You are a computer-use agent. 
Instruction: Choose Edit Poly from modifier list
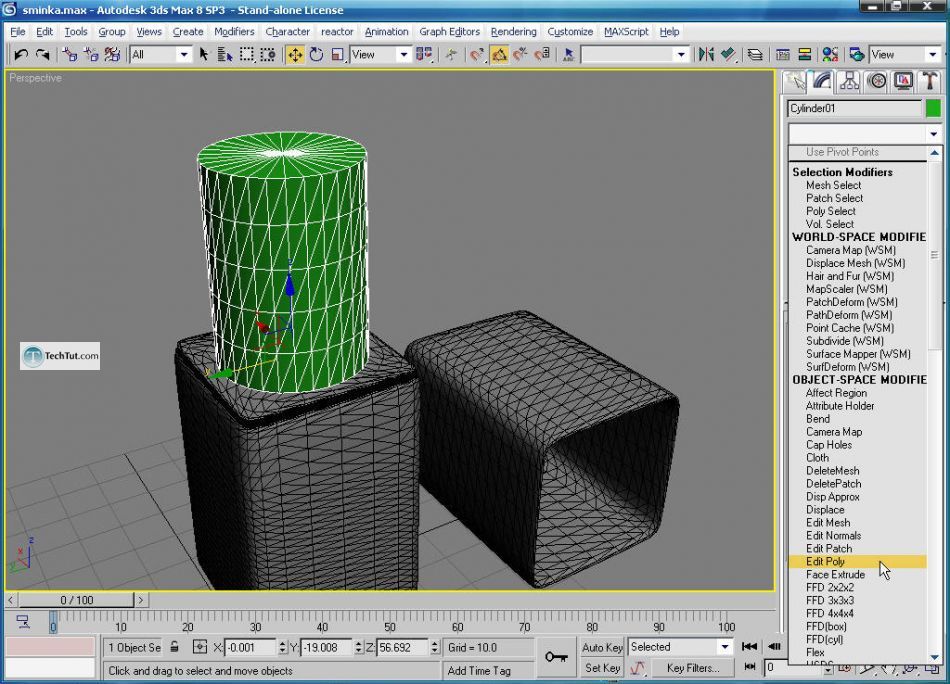click(x=826, y=562)
